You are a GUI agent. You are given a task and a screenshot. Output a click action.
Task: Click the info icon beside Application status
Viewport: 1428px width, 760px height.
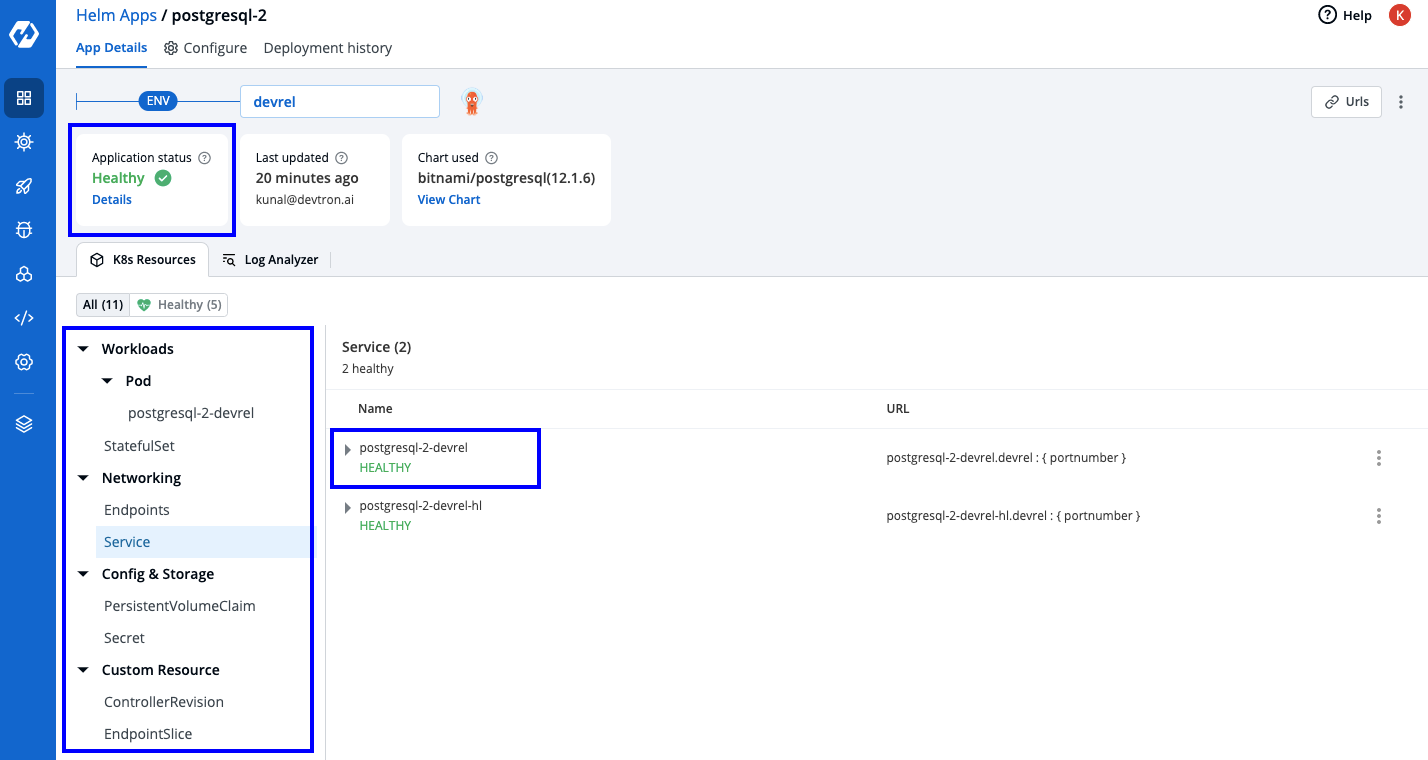point(205,158)
